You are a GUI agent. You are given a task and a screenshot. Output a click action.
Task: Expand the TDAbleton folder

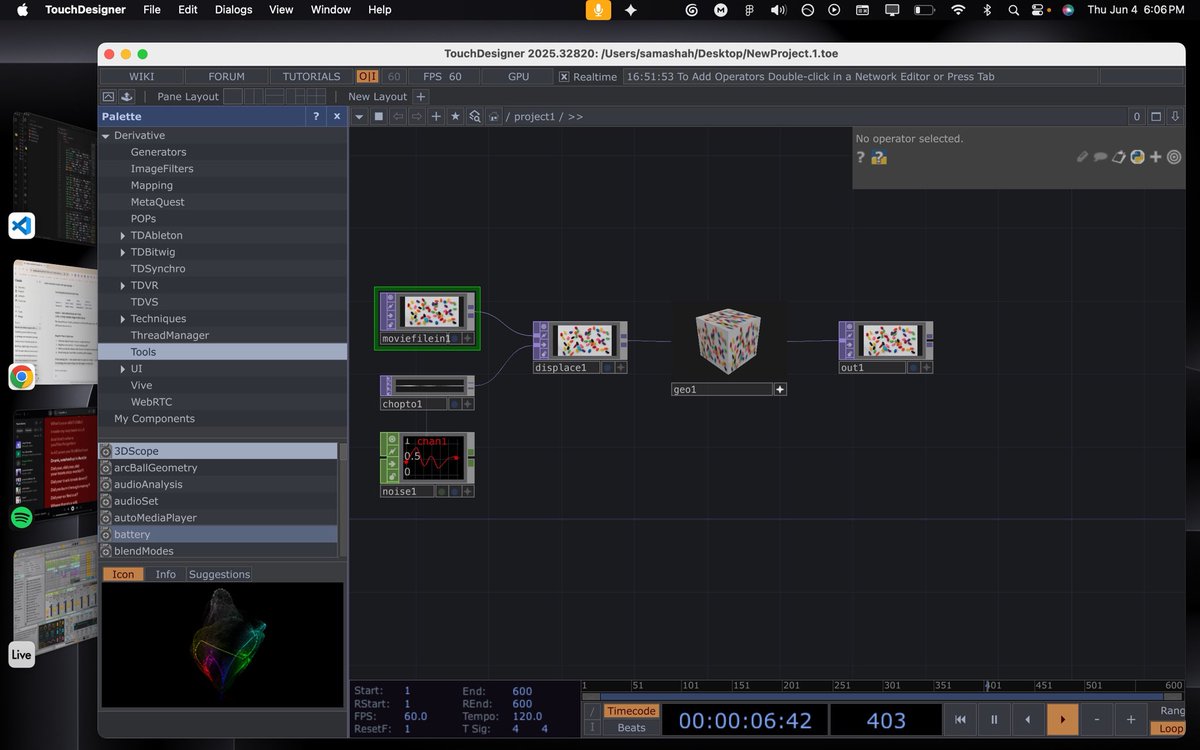point(123,236)
